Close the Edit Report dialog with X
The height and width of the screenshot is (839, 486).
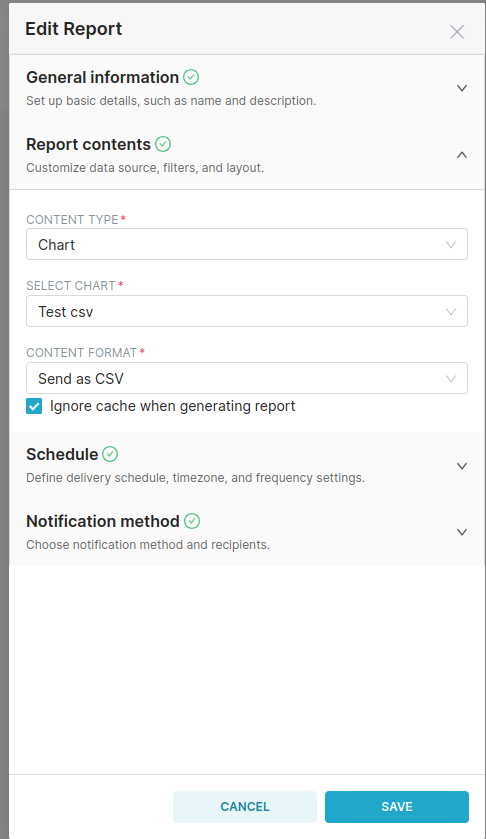pos(457,32)
